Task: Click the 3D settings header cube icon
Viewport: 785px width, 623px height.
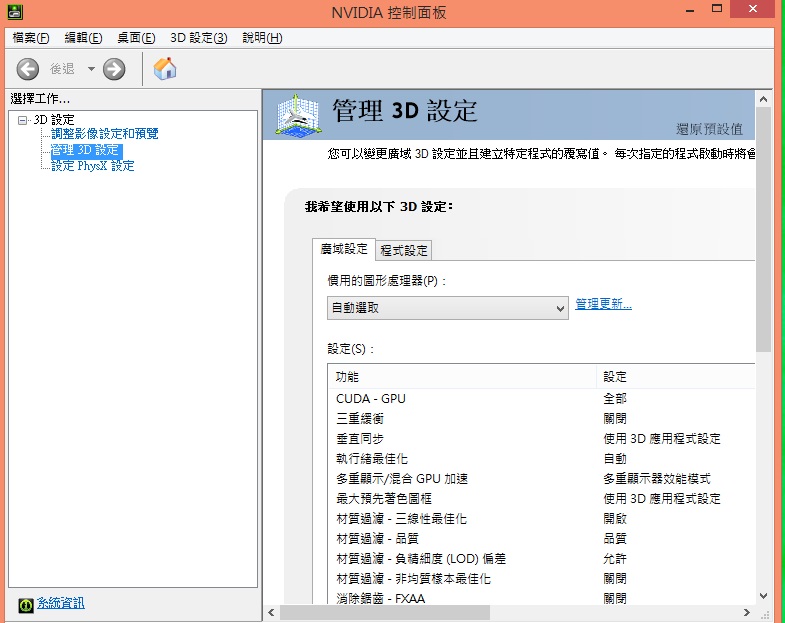Action: (x=297, y=115)
